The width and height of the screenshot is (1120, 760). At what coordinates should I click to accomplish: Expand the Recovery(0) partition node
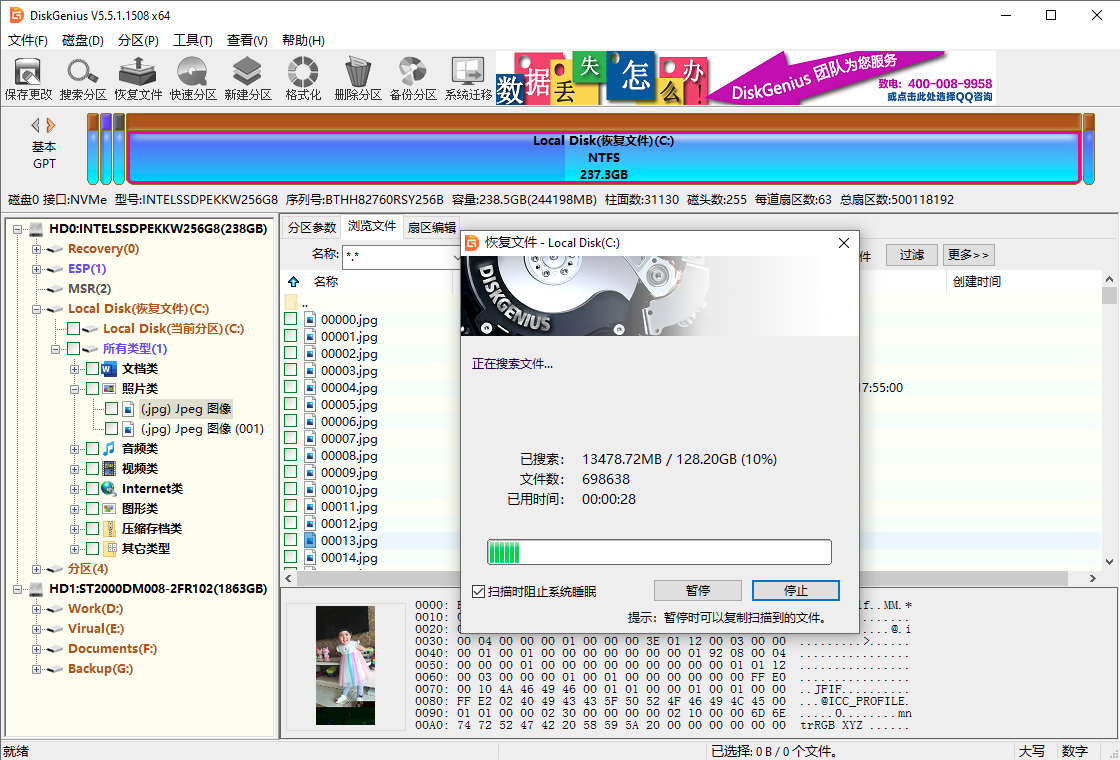point(36,249)
